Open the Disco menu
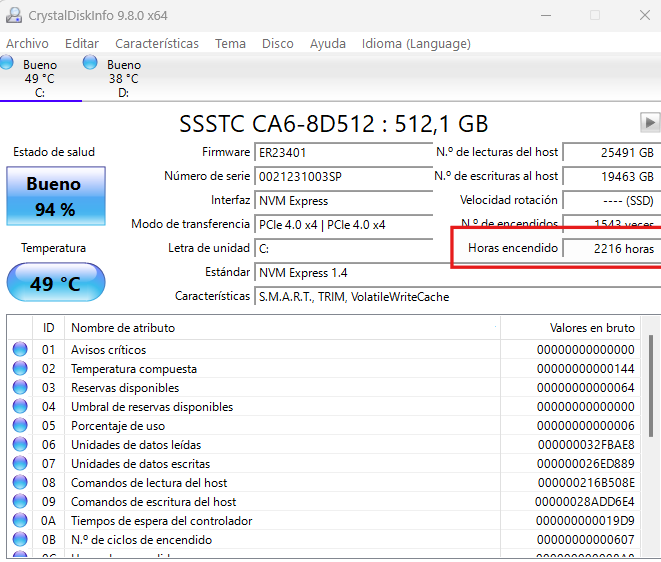 (x=278, y=43)
